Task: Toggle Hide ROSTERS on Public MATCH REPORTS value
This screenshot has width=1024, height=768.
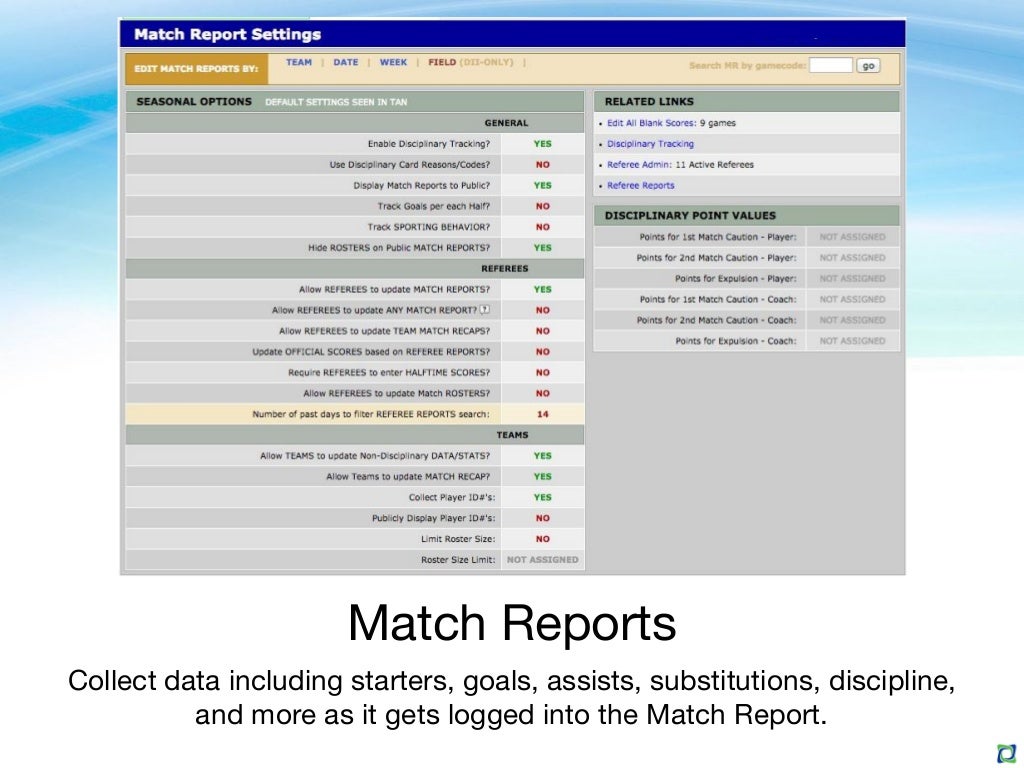Action: [542, 248]
